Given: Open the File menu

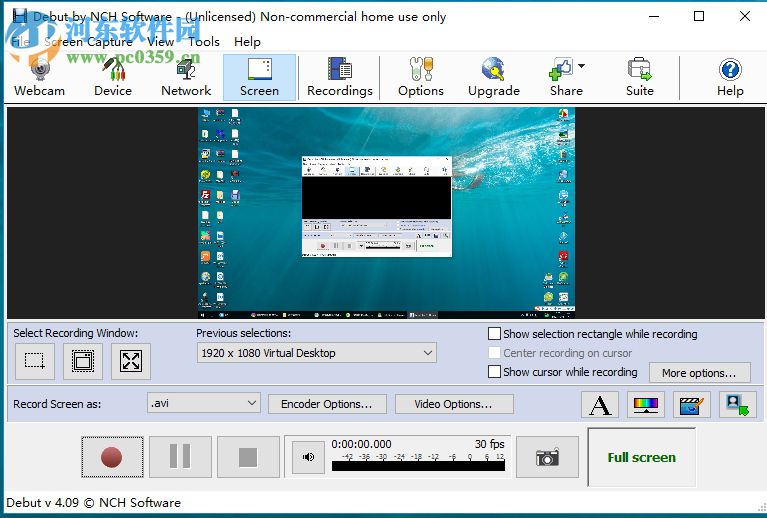Looking at the screenshot, I should click(21, 42).
